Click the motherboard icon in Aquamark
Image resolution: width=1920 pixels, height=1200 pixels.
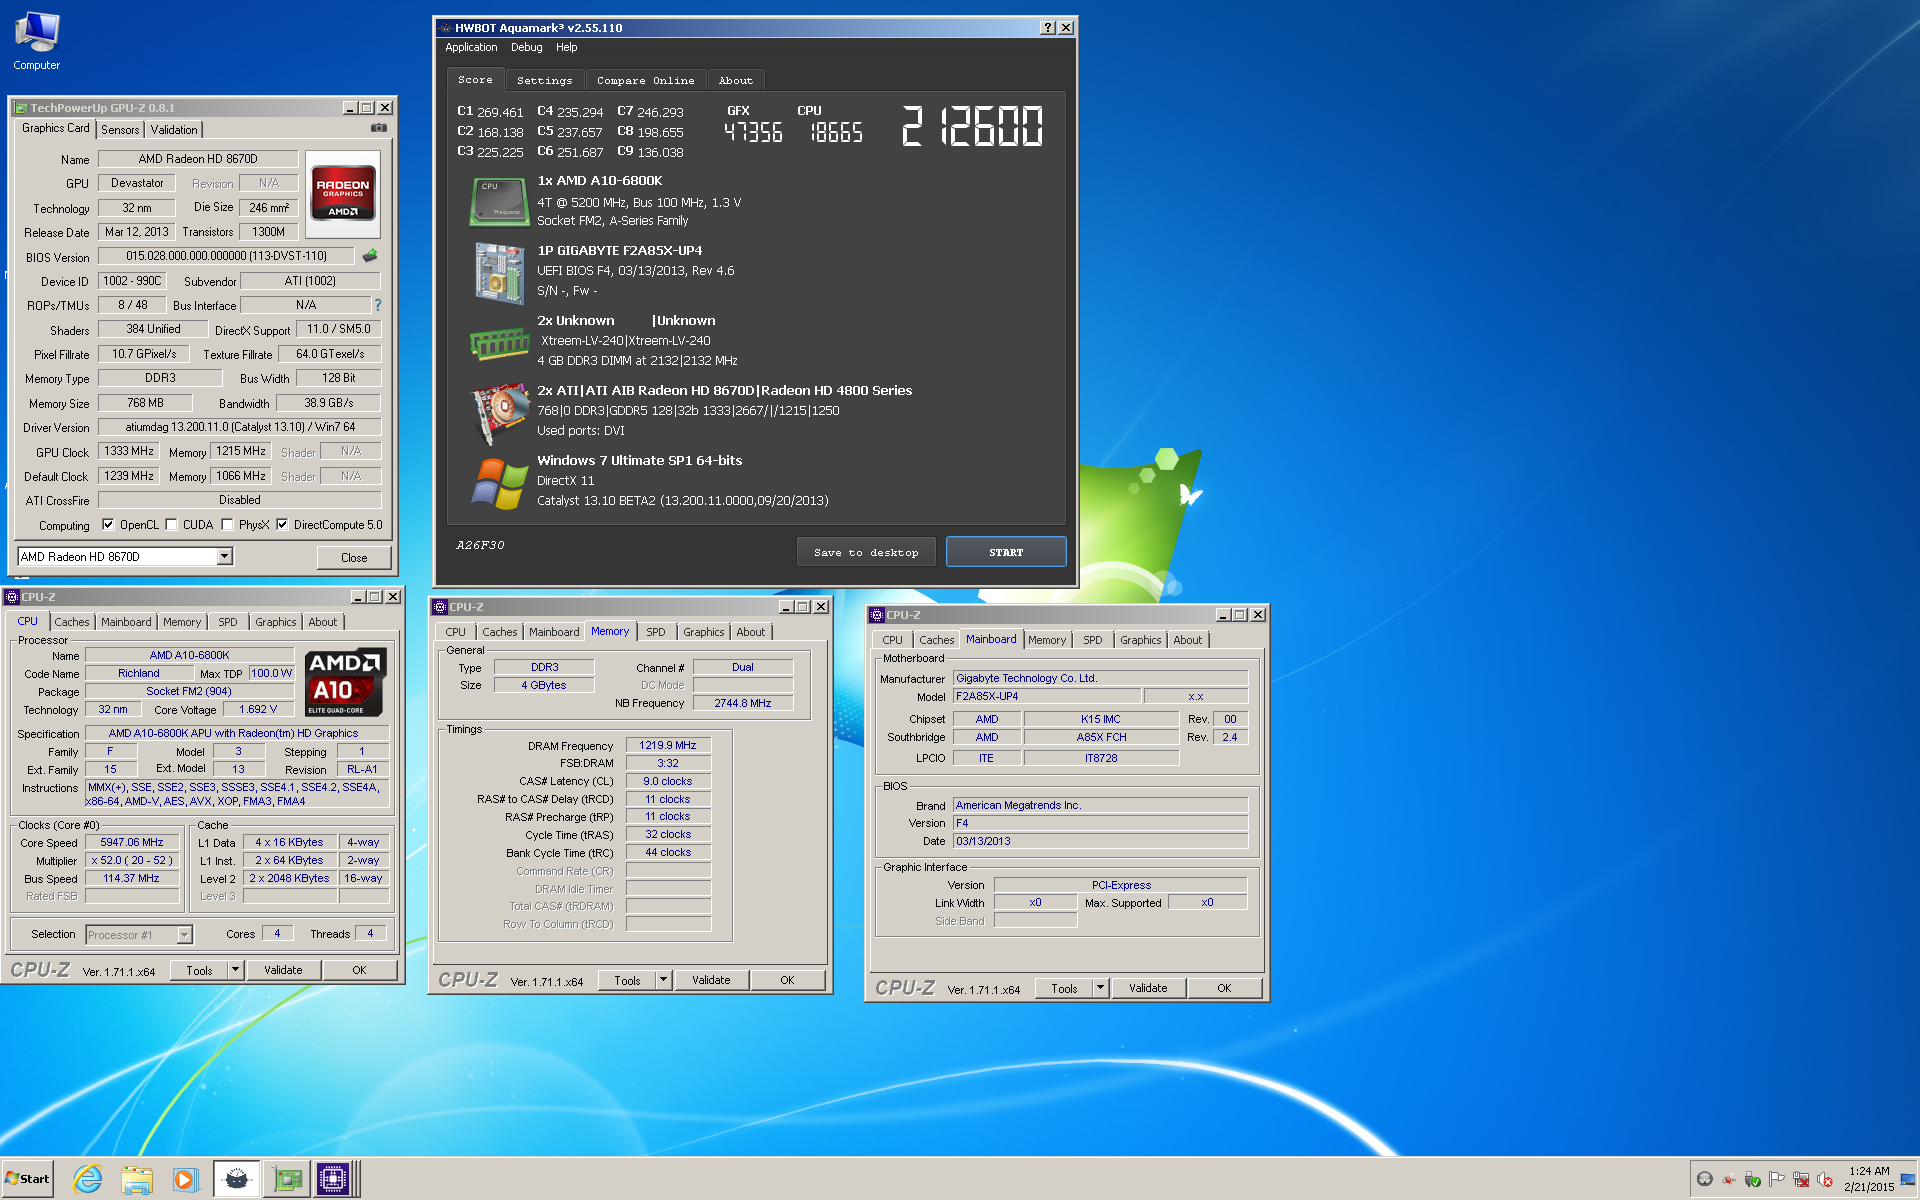click(x=499, y=272)
